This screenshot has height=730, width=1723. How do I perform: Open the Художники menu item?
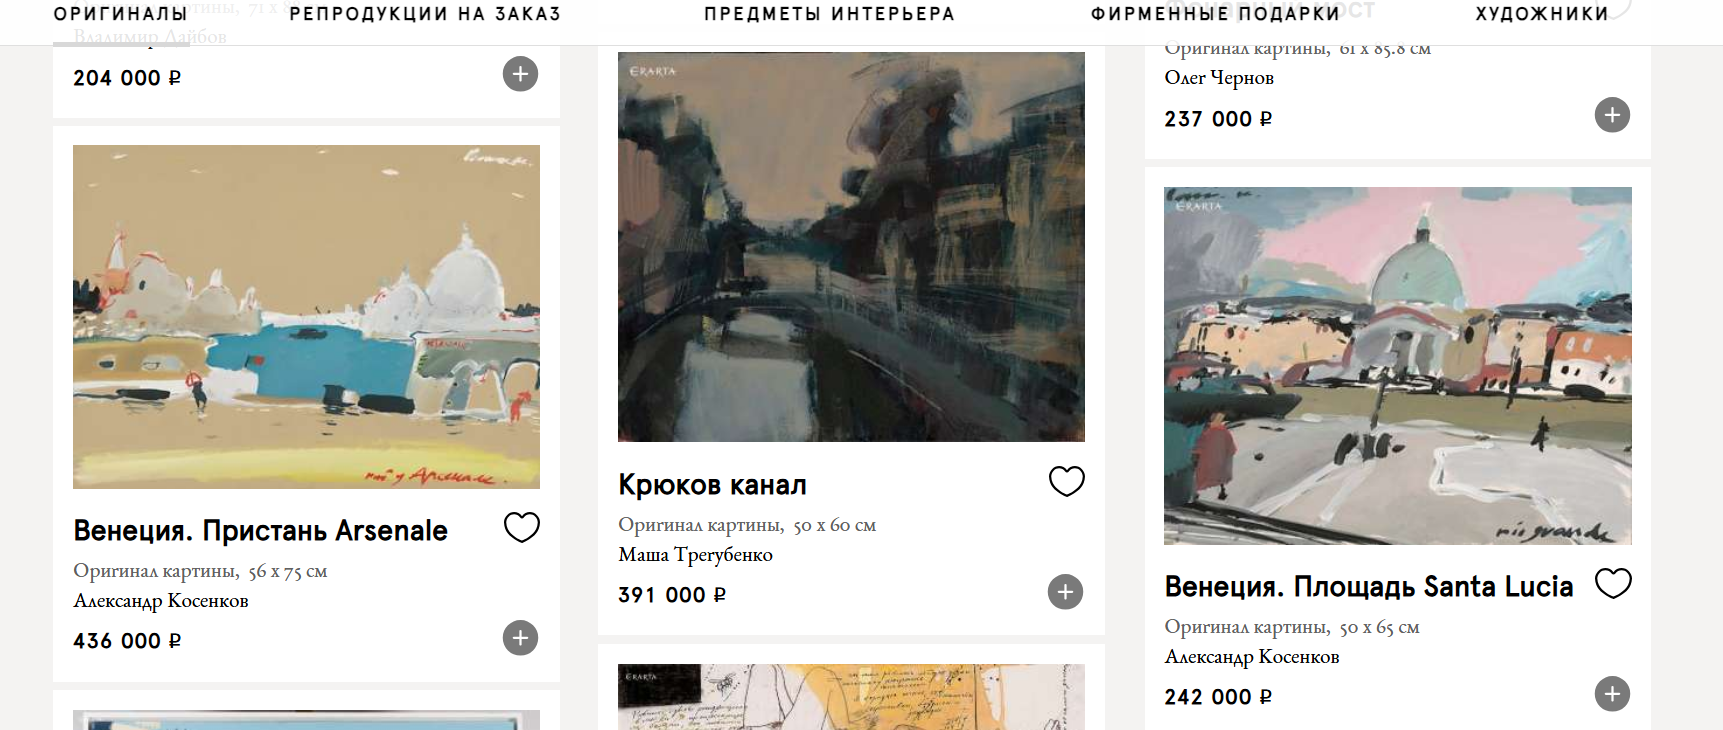tap(1542, 14)
